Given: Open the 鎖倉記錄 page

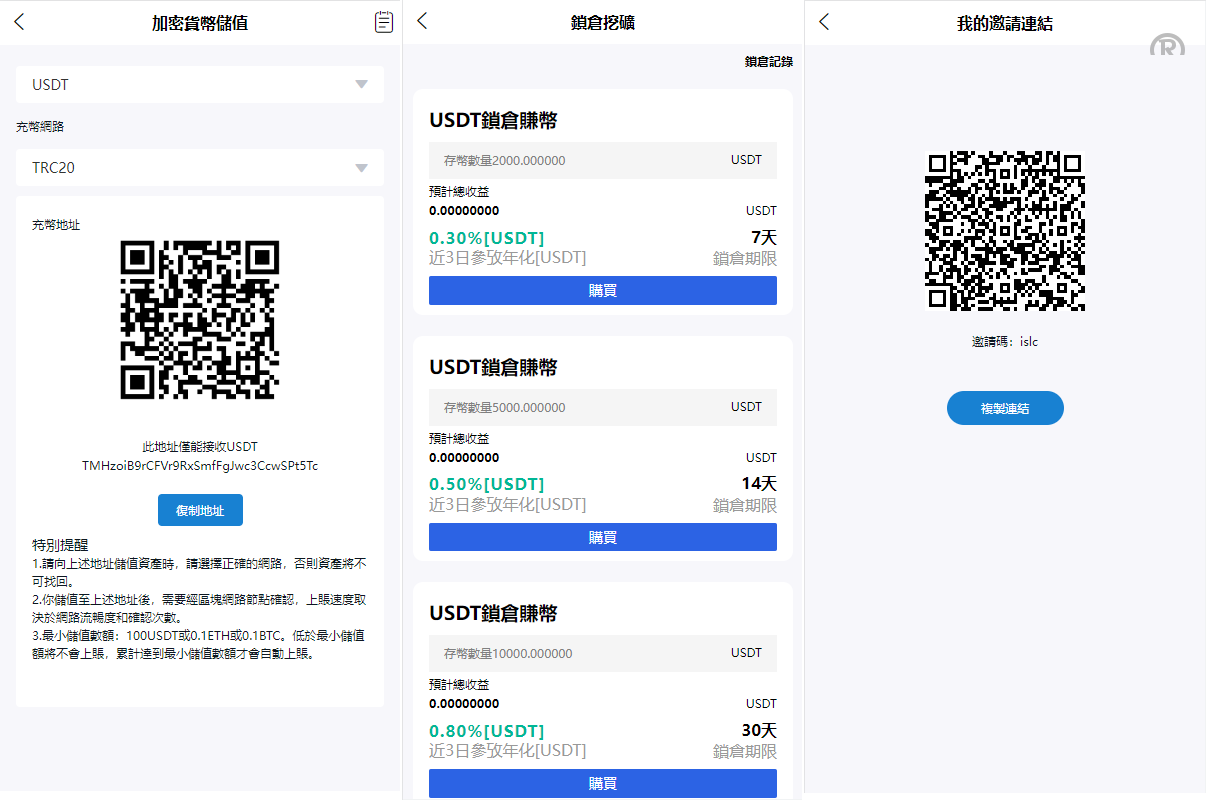Looking at the screenshot, I should pyautogui.click(x=766, y=61).
